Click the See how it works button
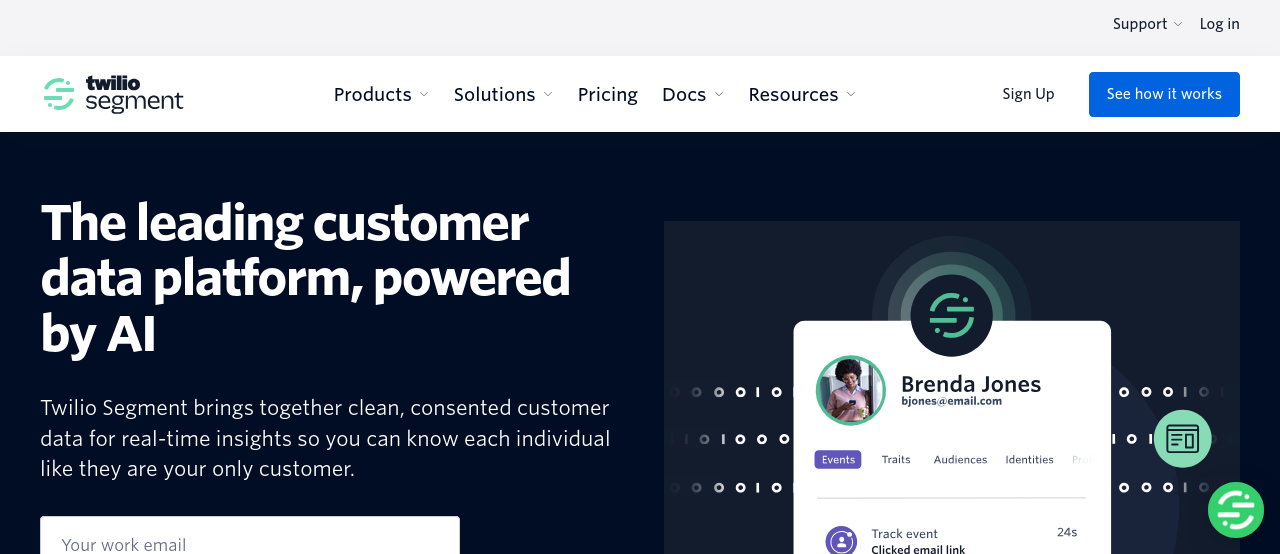 click(1164, 94)
